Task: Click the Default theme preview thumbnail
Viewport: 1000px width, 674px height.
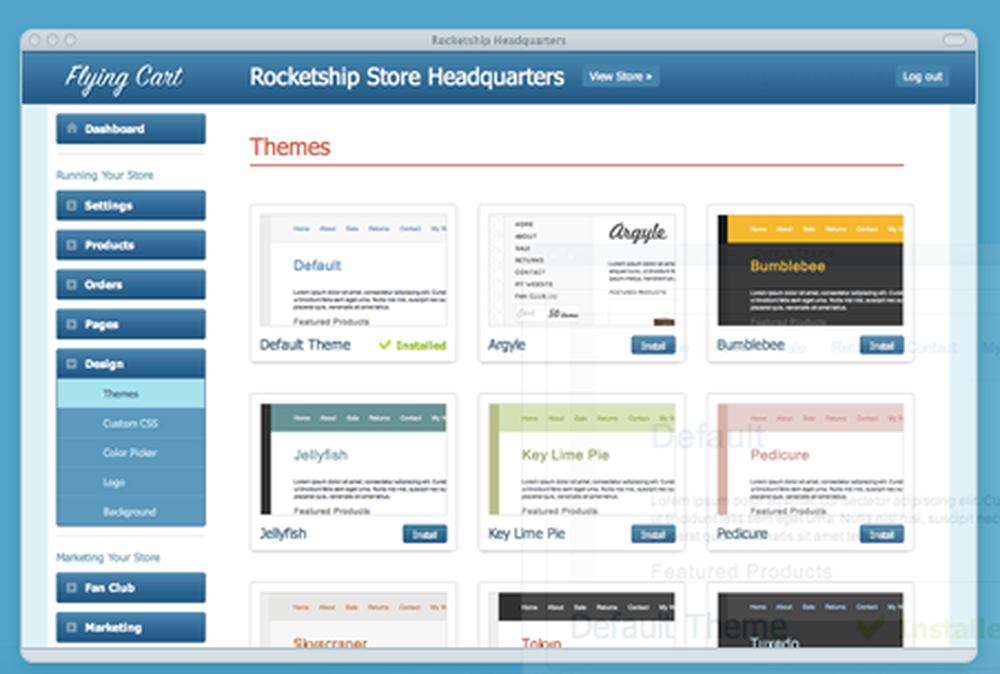Action: [353, 270]
